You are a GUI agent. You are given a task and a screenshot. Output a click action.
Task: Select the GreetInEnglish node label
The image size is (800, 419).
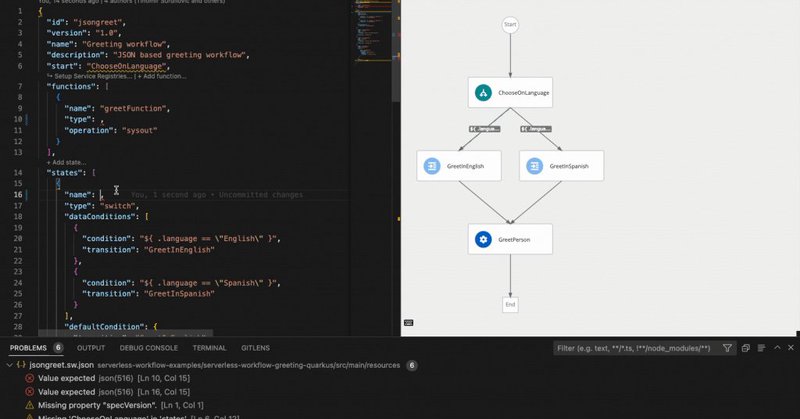465,166
